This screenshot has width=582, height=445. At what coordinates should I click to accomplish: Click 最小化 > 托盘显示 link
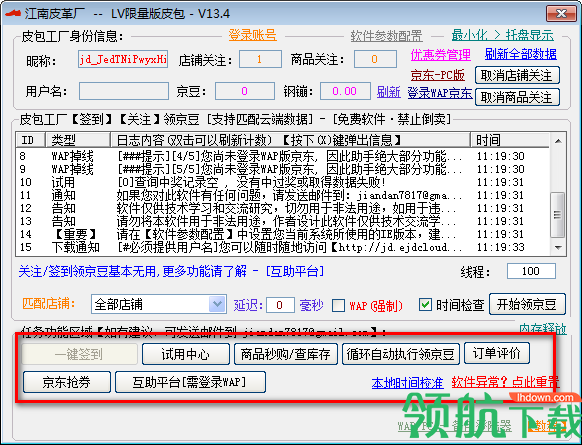[x=503, y=36]
